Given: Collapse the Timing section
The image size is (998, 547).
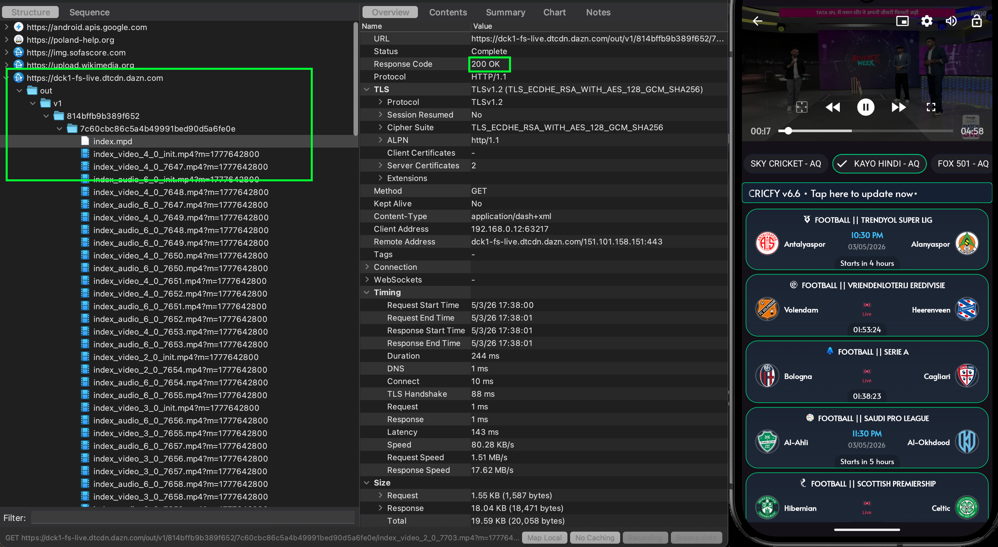Looking at the screenshot, I should (367, 292).
